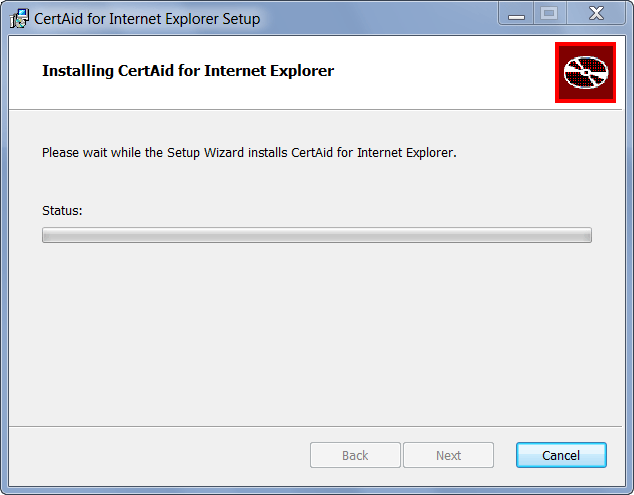Screen dimensions: 634x495
Task: Select the "Installing CertAid for Internet Explorer" heading
Action: [x=188, y=71]
